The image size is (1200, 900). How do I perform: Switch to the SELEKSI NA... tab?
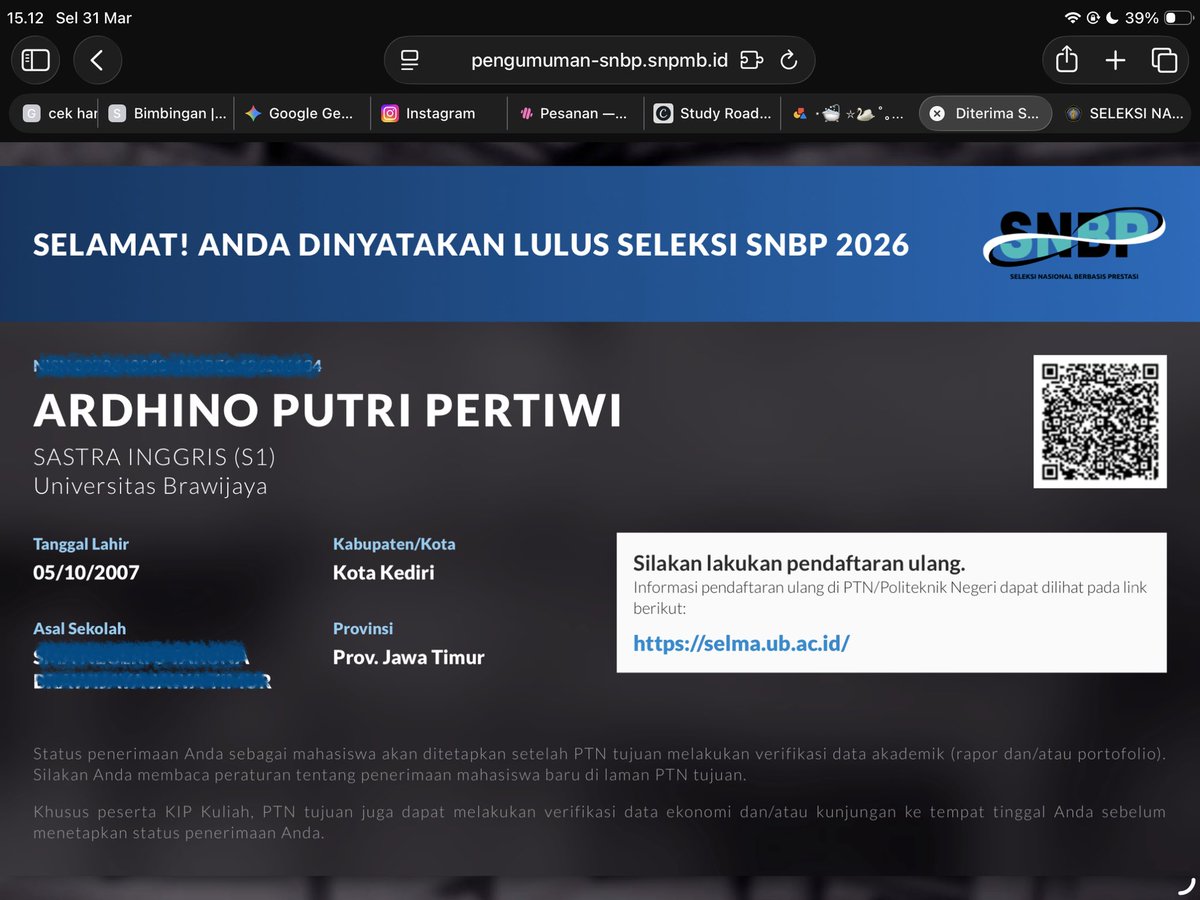(x=1122, y=114)
